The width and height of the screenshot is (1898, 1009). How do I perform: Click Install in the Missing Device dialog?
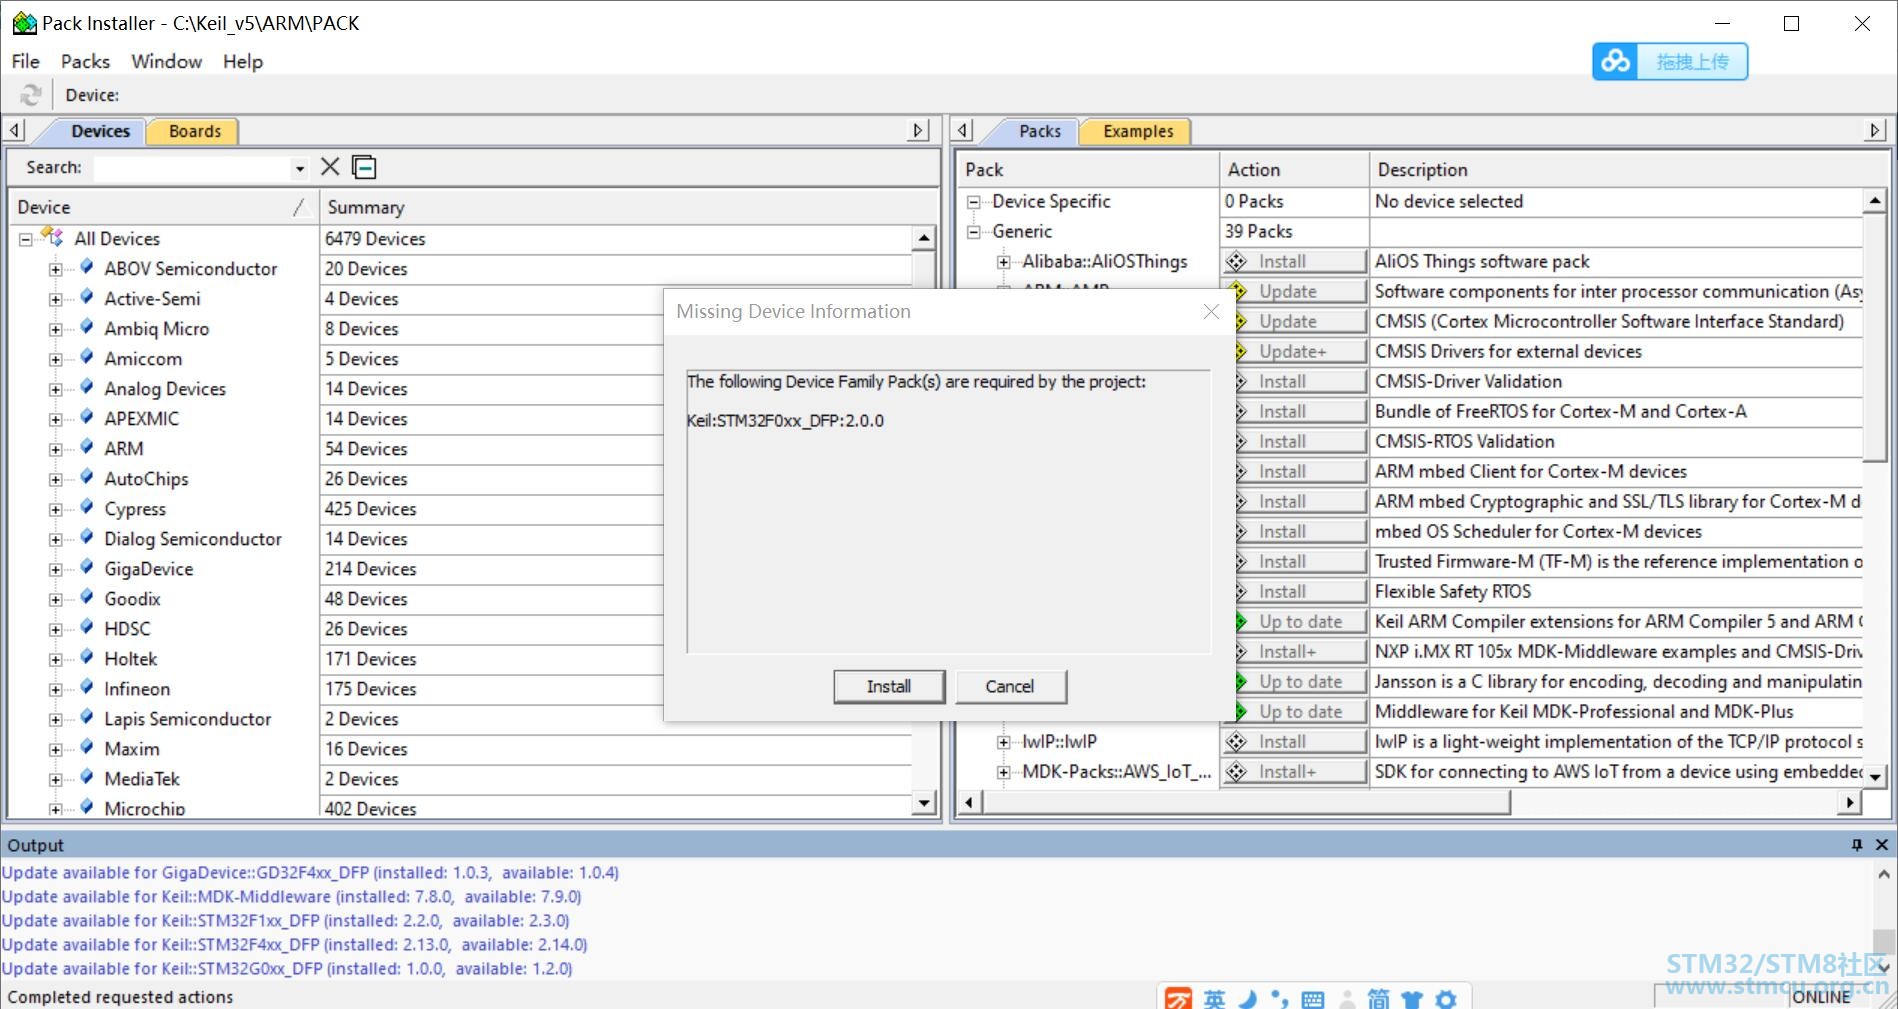[889, 686]
